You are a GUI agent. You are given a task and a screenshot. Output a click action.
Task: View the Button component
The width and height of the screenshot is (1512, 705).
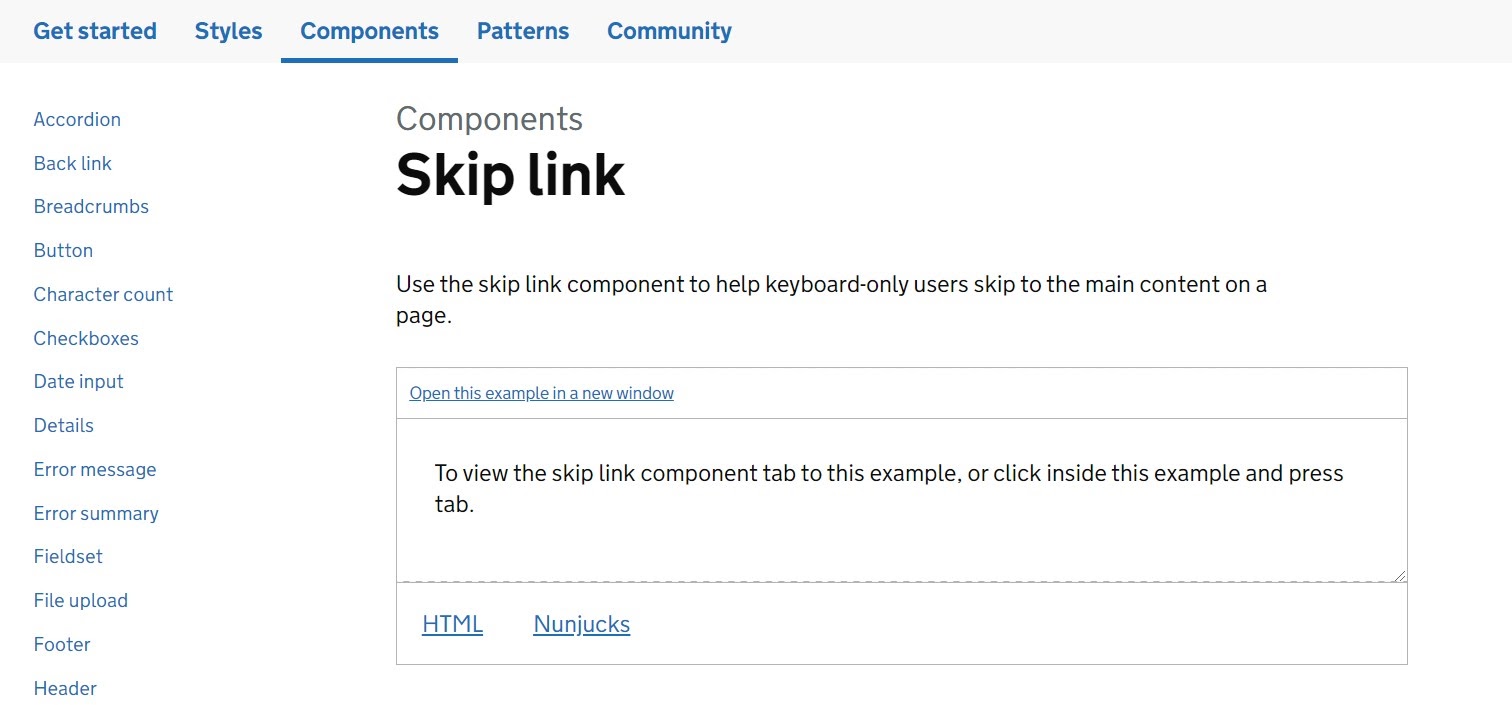pos(63,250)
